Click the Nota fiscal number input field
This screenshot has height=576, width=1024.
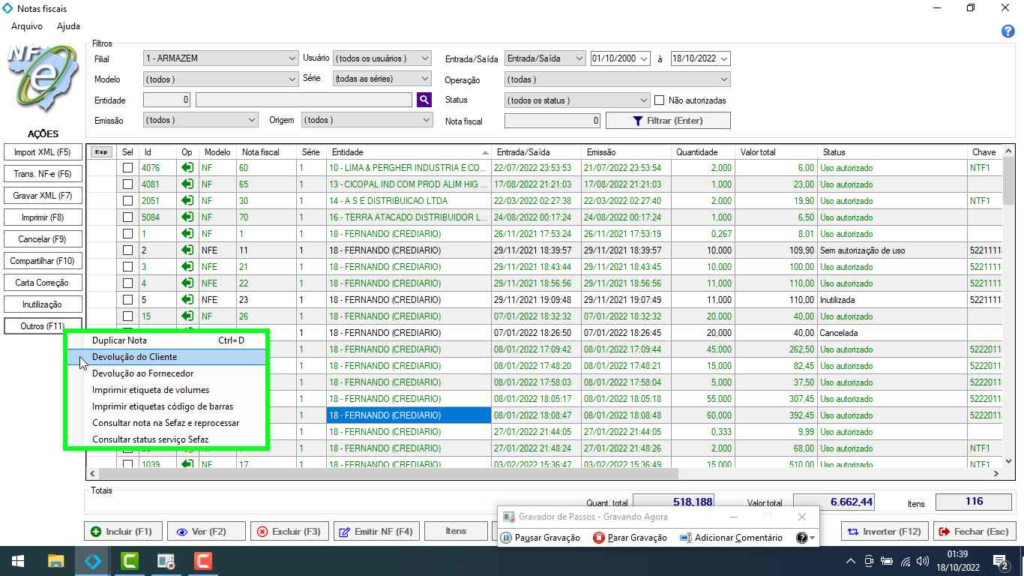[552, 121]
